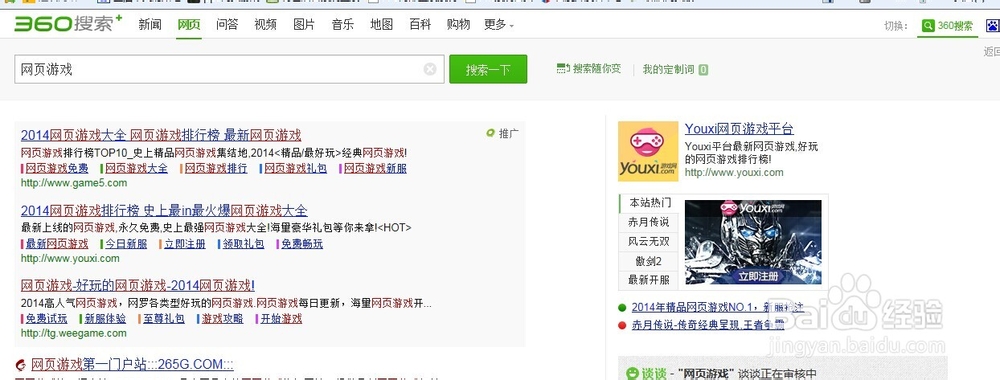1000x380 pixels.
Task: Select 360搜索 engine switch tab
Action: (x=948, y=26)
